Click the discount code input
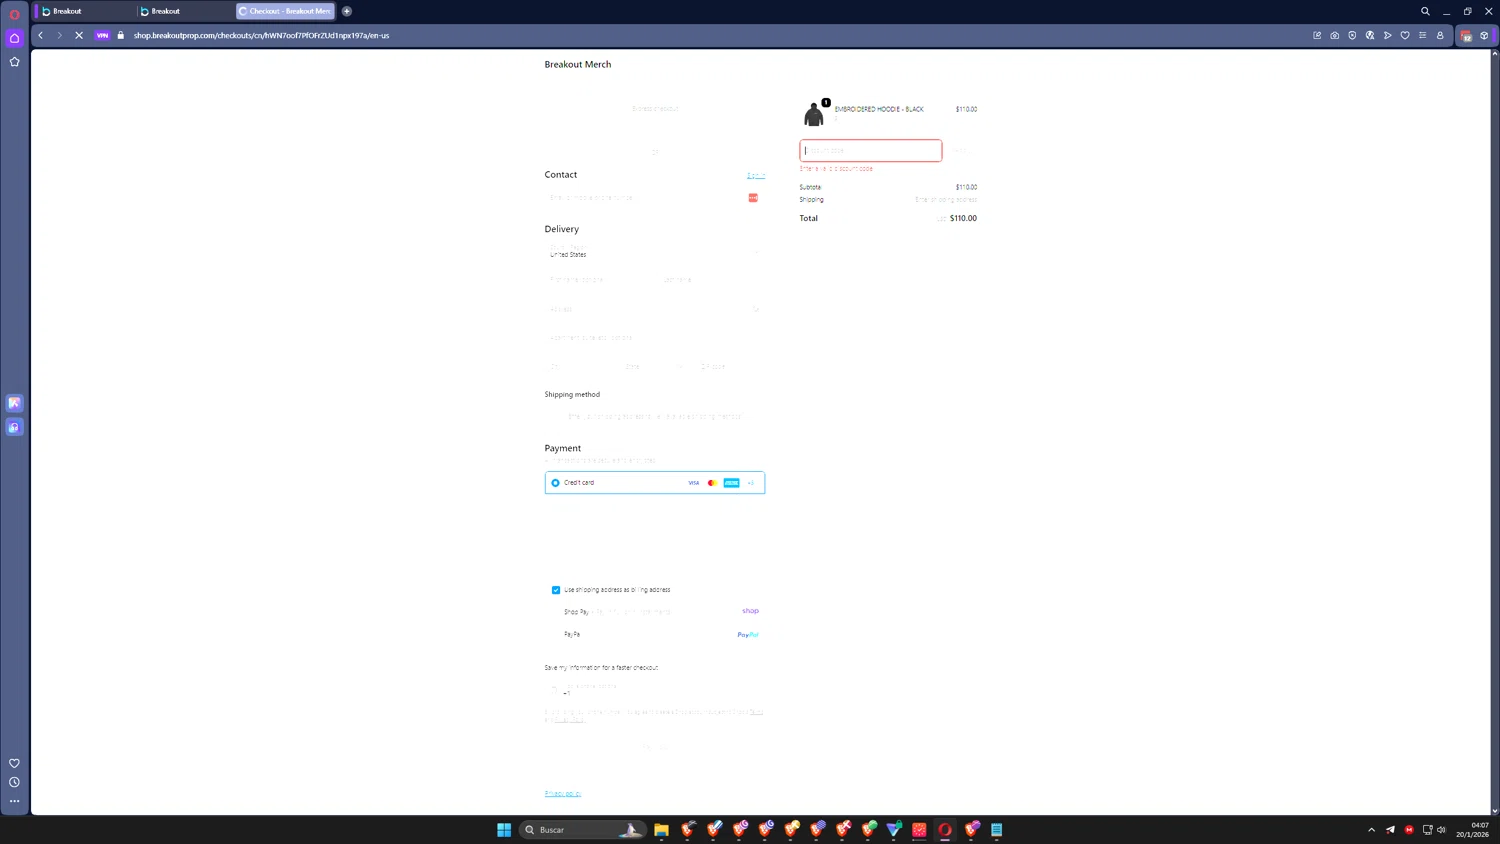 (870, 151)
